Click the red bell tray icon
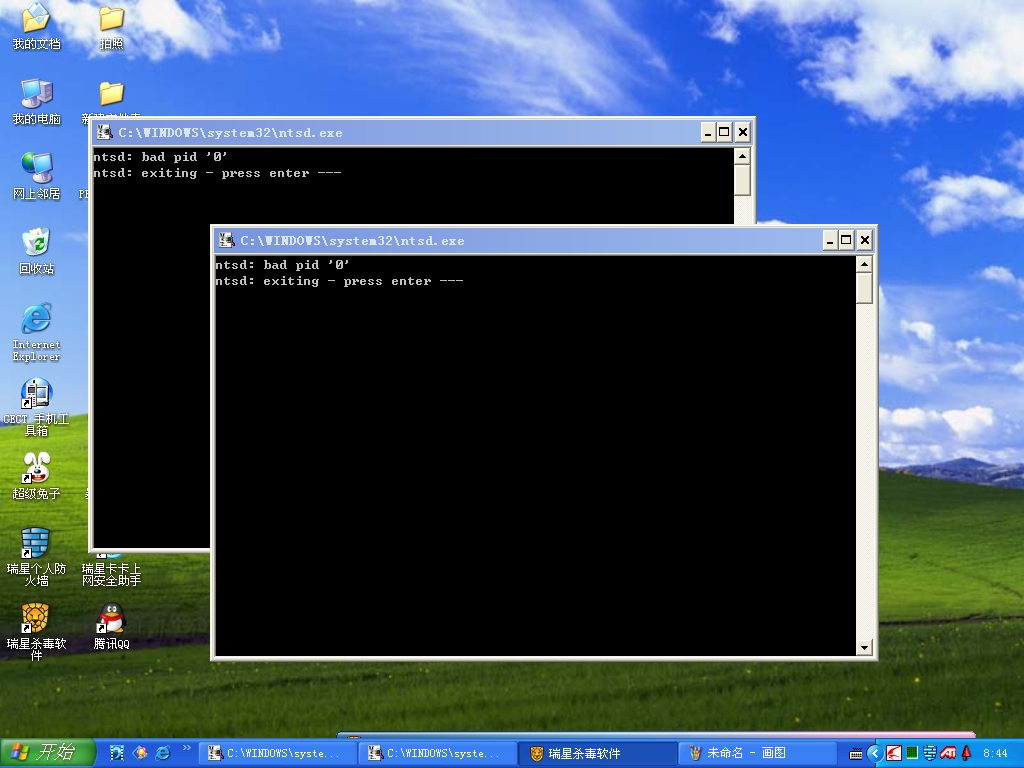This screenshot has width=1024, height=768. pyautogui.click(x=967, y=753)
